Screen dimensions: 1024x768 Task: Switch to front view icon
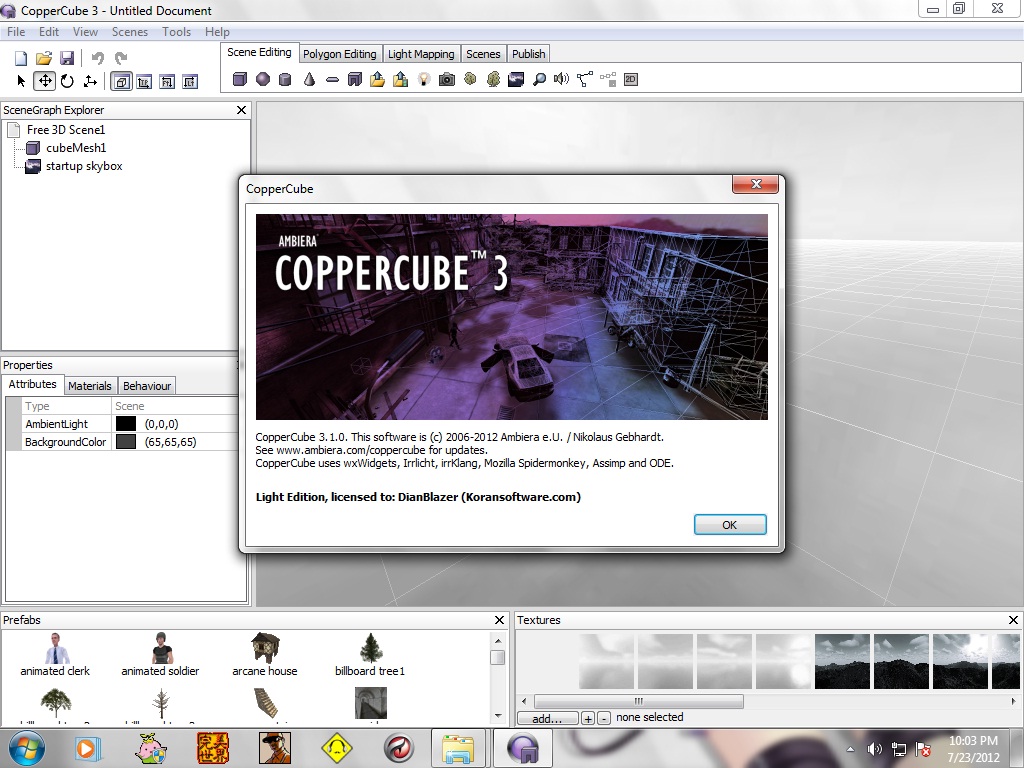(167, 82)
